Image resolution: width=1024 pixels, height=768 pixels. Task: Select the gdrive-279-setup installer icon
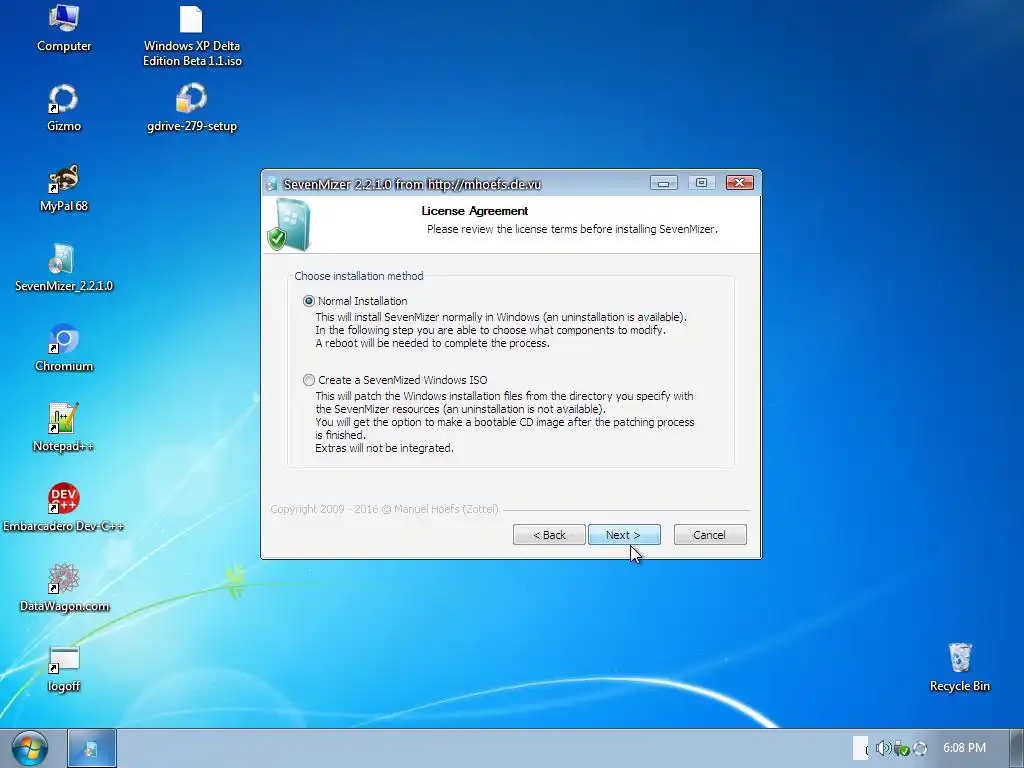coord(192,108)
